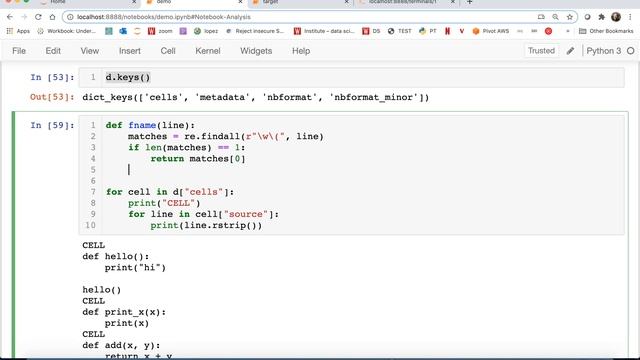Open the Workbook: Under... bookmark
The image size is (640, 360).
click(x=67, y=31)
